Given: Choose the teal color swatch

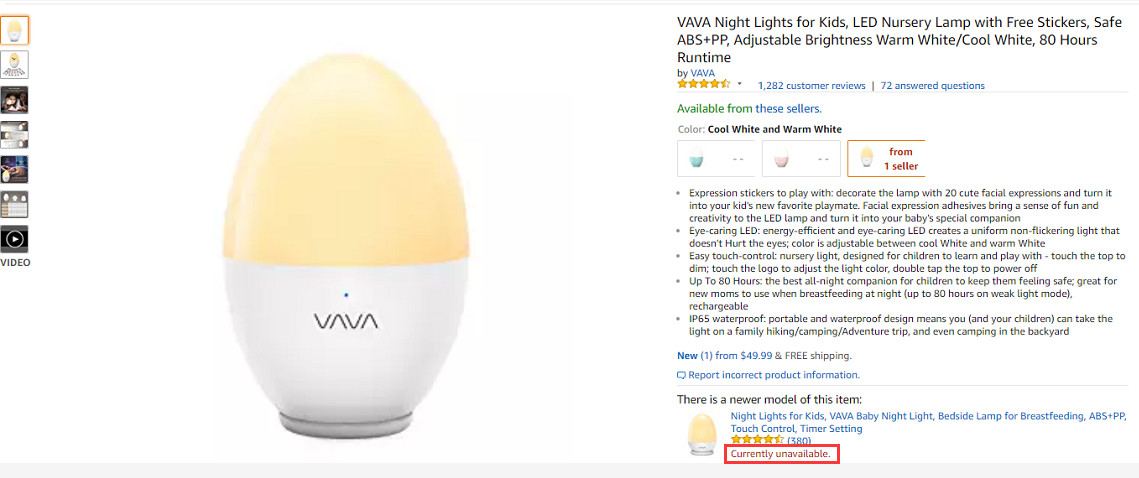Looking at the screenshot, I should (715, 158).
